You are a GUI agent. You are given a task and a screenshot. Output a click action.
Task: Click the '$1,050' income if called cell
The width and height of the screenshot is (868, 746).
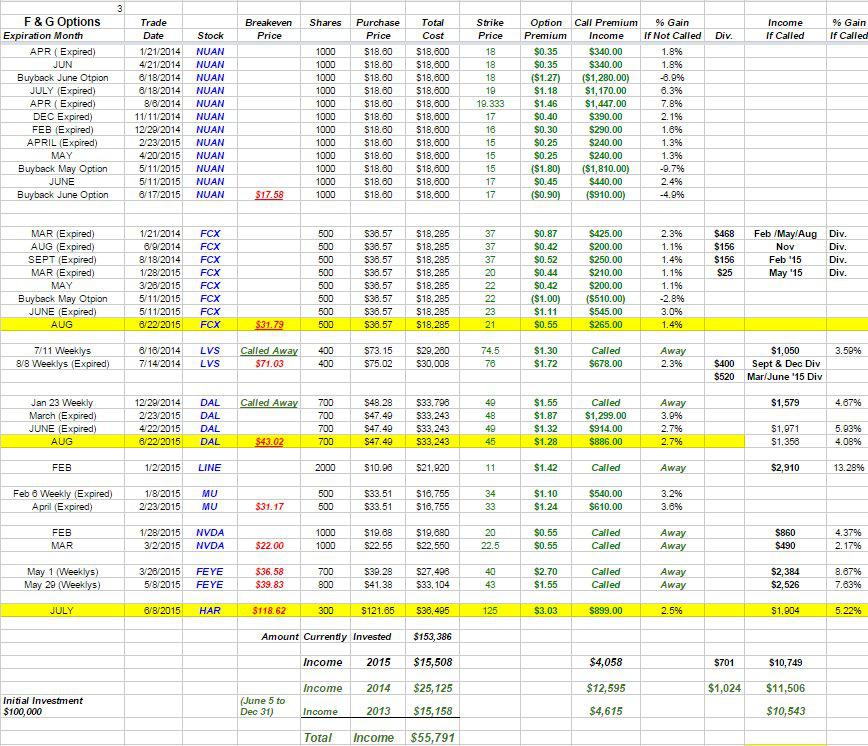pos(785,351)
